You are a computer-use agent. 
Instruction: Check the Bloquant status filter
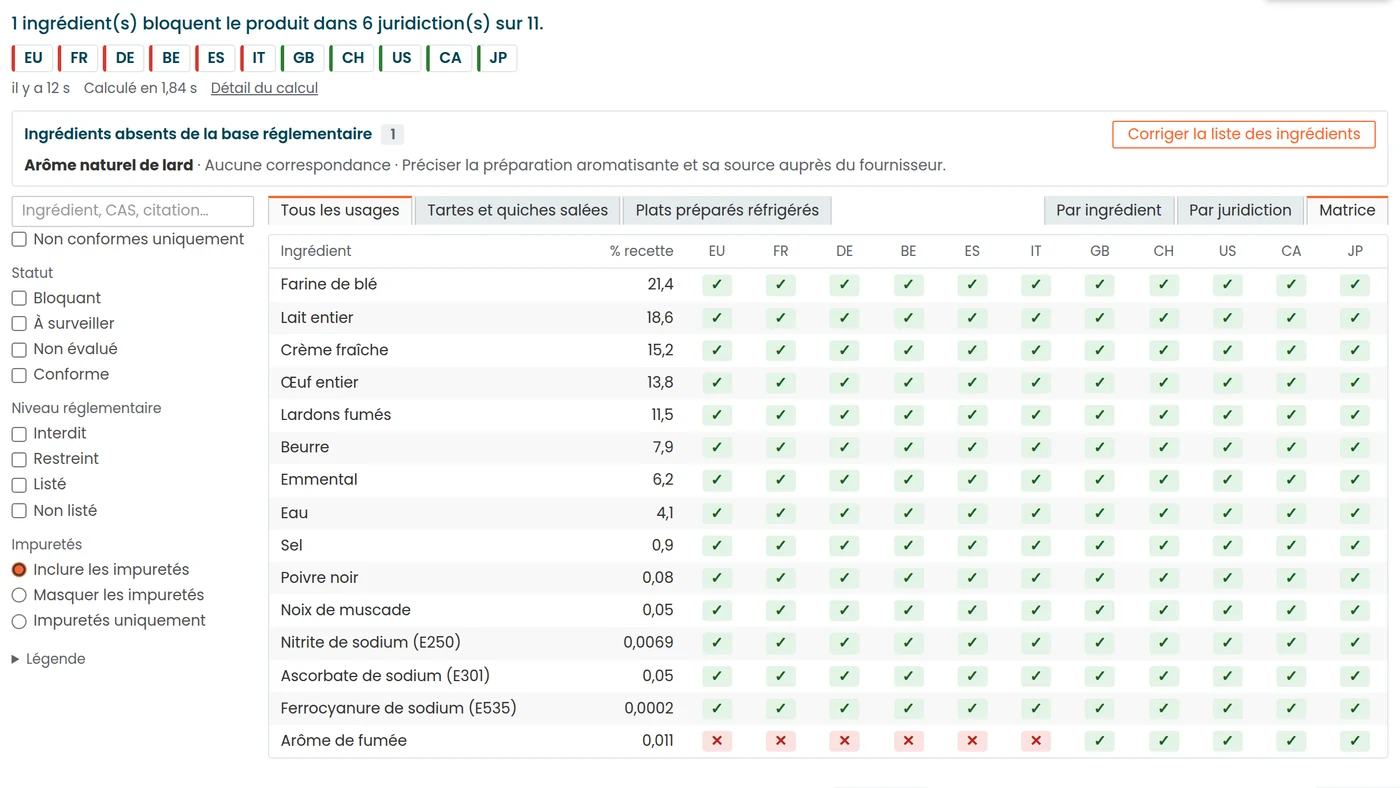(19, 298)
